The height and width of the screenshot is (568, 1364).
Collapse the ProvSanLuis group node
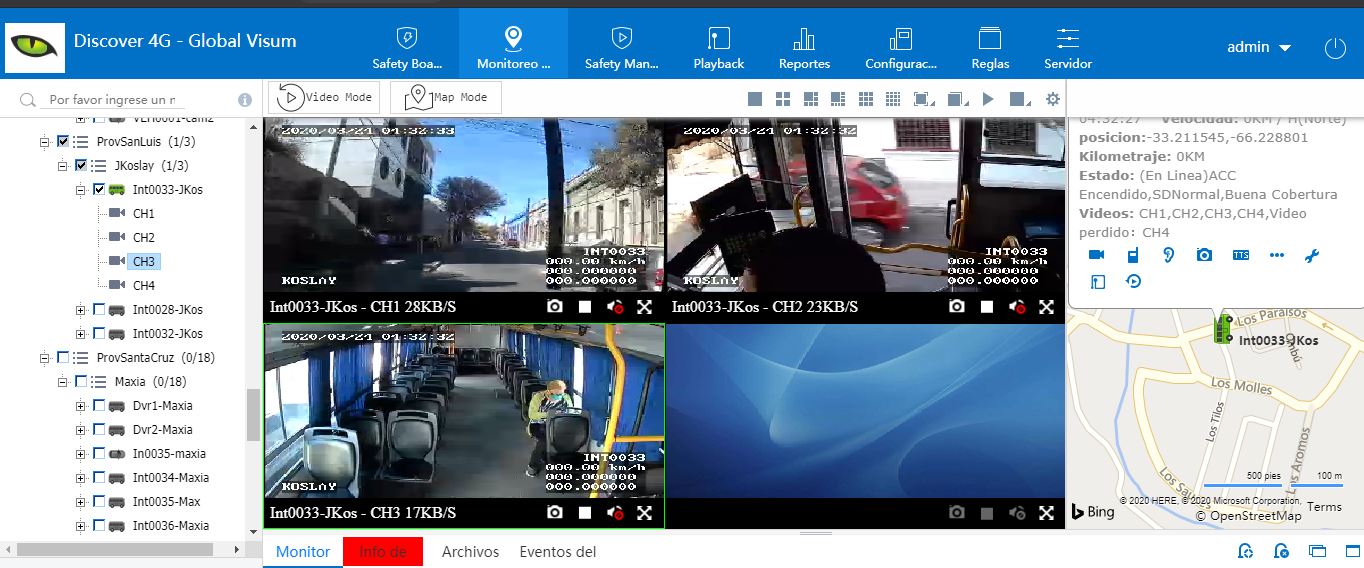coord(45,142)
